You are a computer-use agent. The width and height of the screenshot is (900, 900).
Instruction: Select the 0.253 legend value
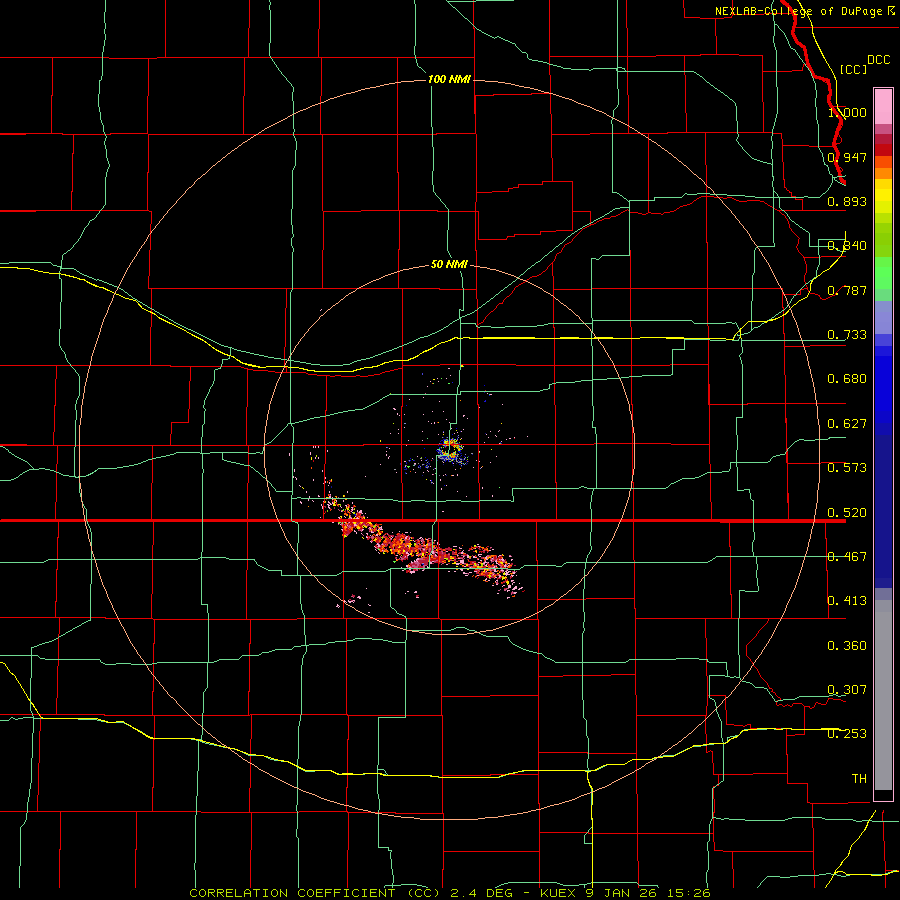pos(847,734)
